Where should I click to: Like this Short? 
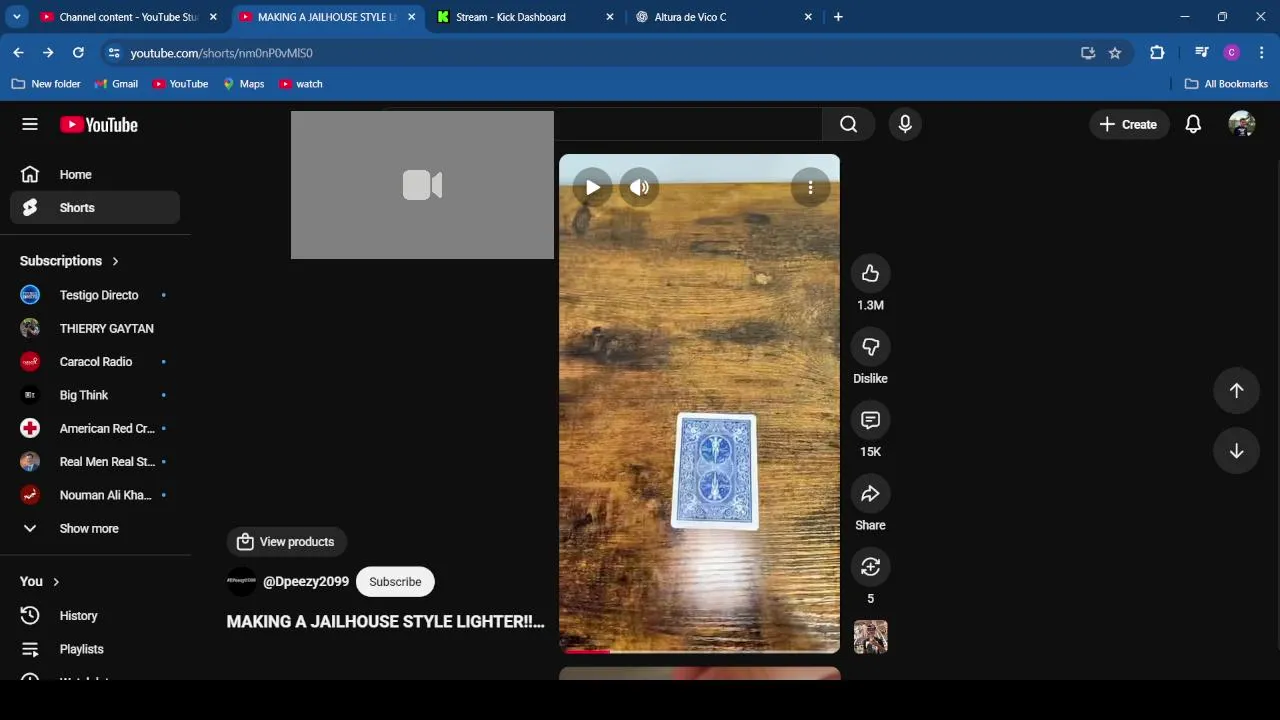[x=870, y=273]
